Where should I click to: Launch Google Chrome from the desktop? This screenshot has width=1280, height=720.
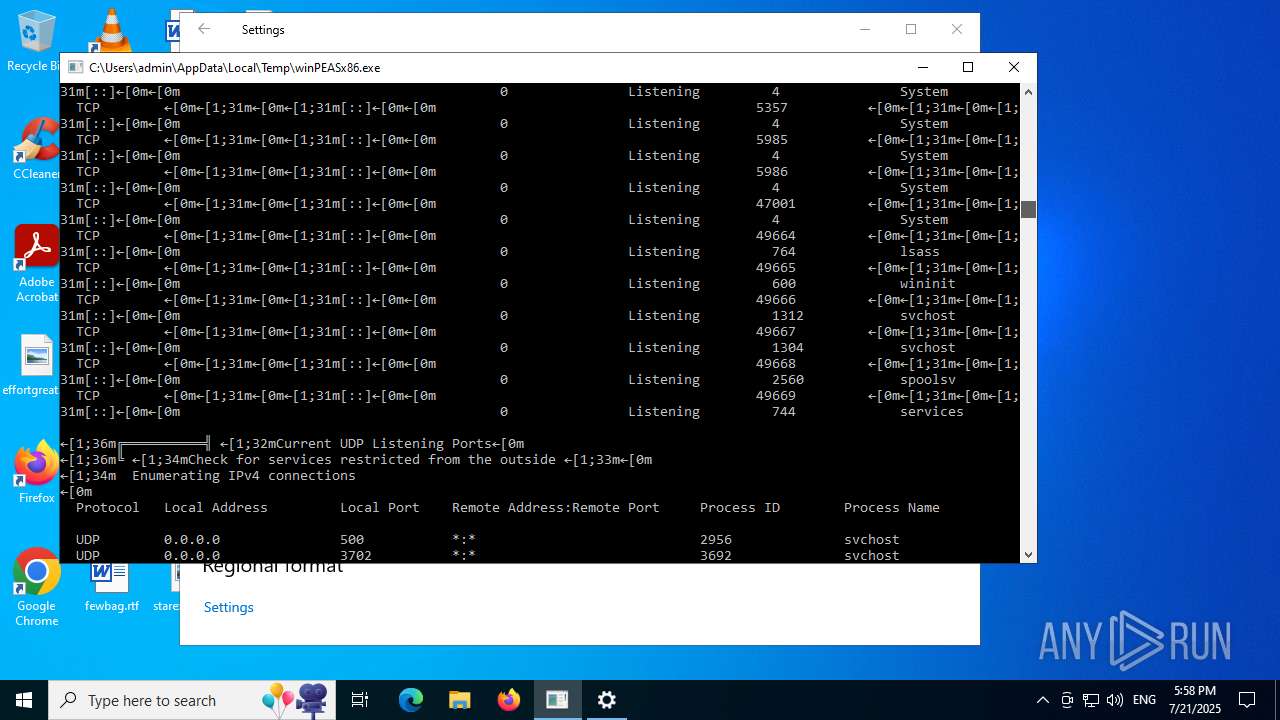tap(36, 587)
